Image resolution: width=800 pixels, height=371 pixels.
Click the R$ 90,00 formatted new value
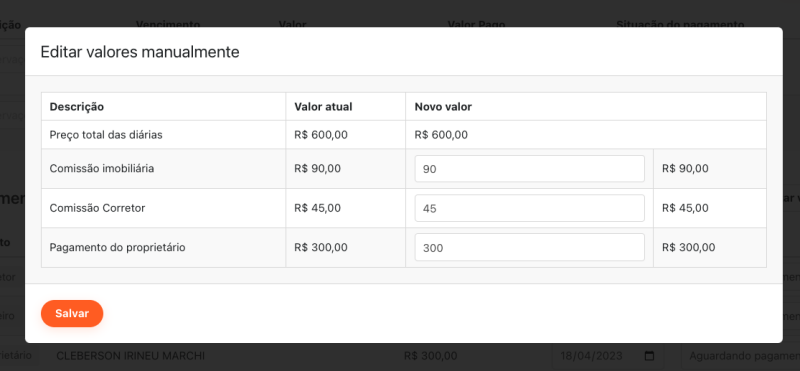[x=685, y=168]
